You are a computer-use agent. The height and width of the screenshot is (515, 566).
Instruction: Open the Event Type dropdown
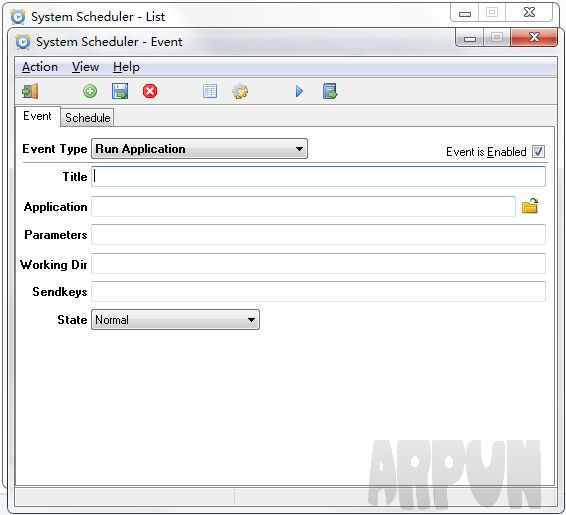tap(199, 149)
